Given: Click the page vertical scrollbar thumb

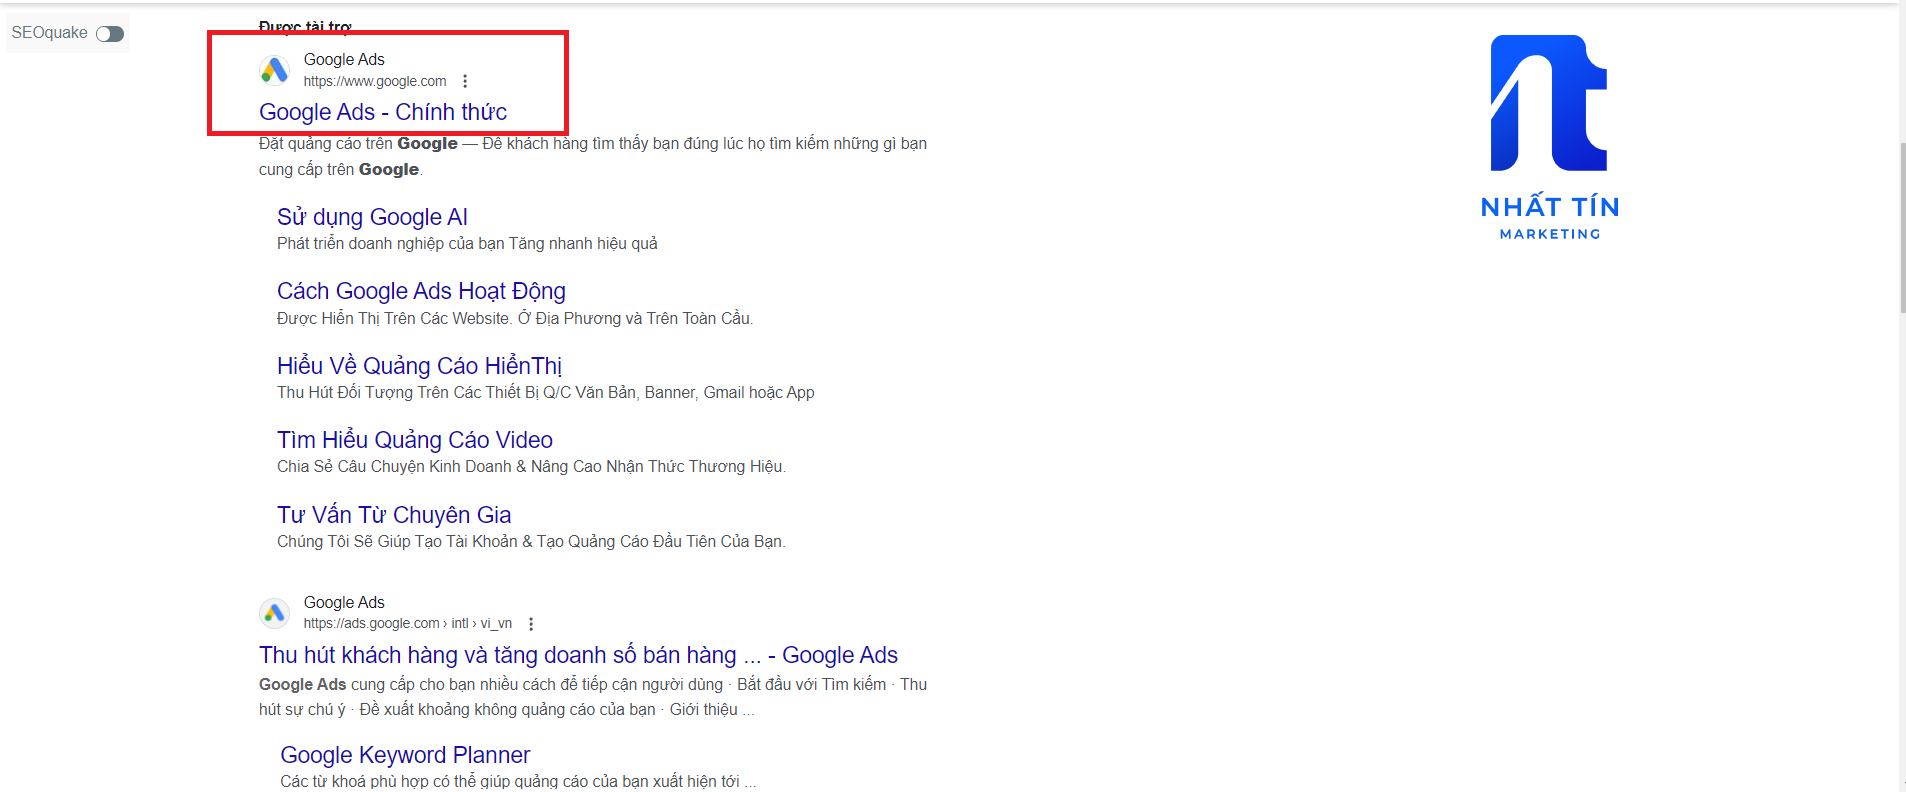Looking at the screenshot, I should pos(1902,227).
